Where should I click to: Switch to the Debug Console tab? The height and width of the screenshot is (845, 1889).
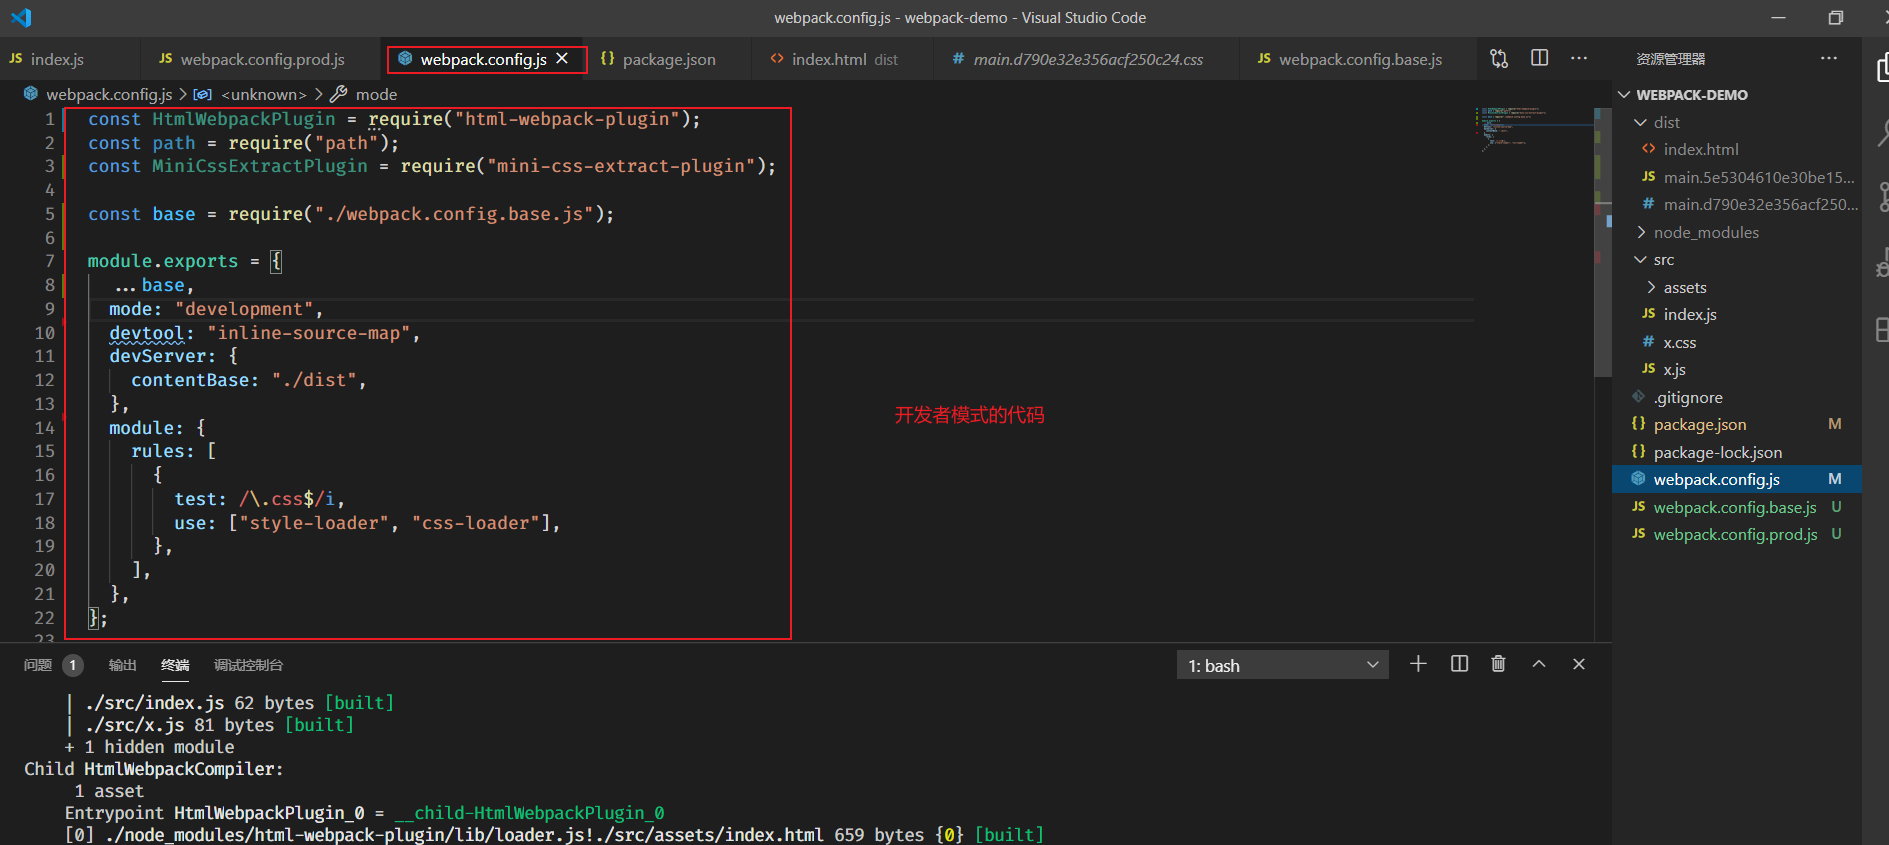click(x=248, y=665)
